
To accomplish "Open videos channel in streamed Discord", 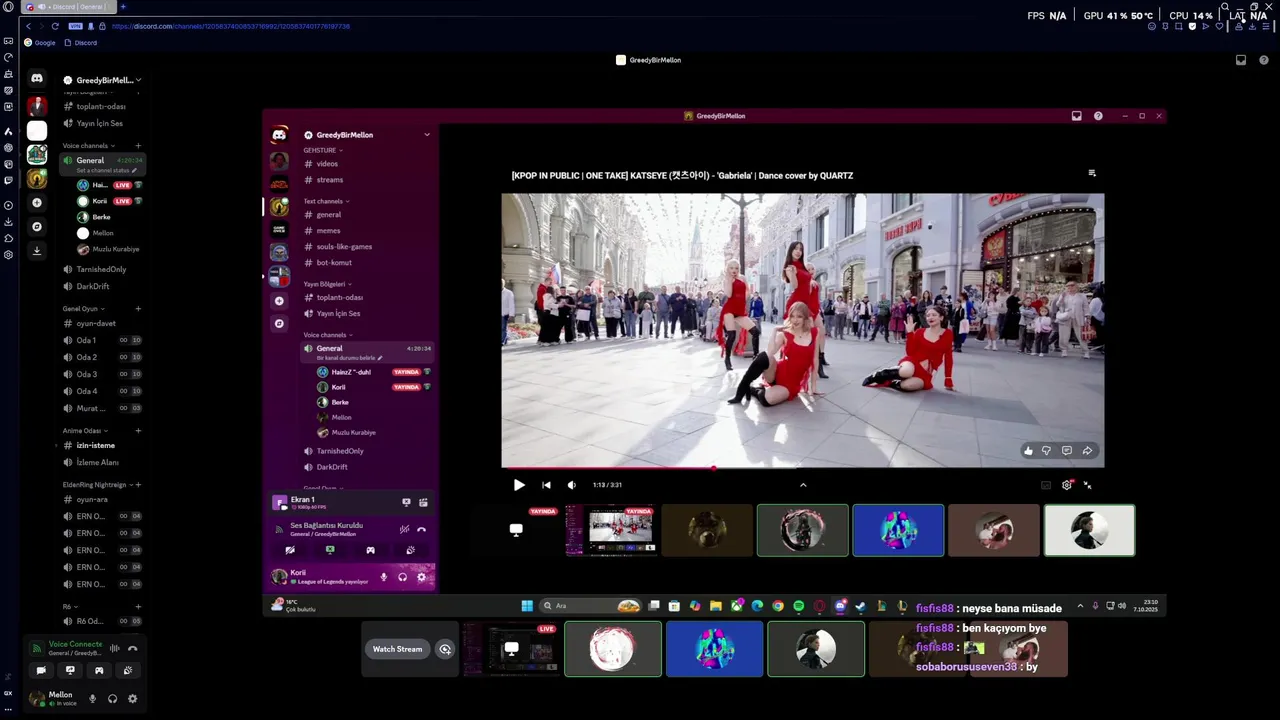I will point(327,163).
